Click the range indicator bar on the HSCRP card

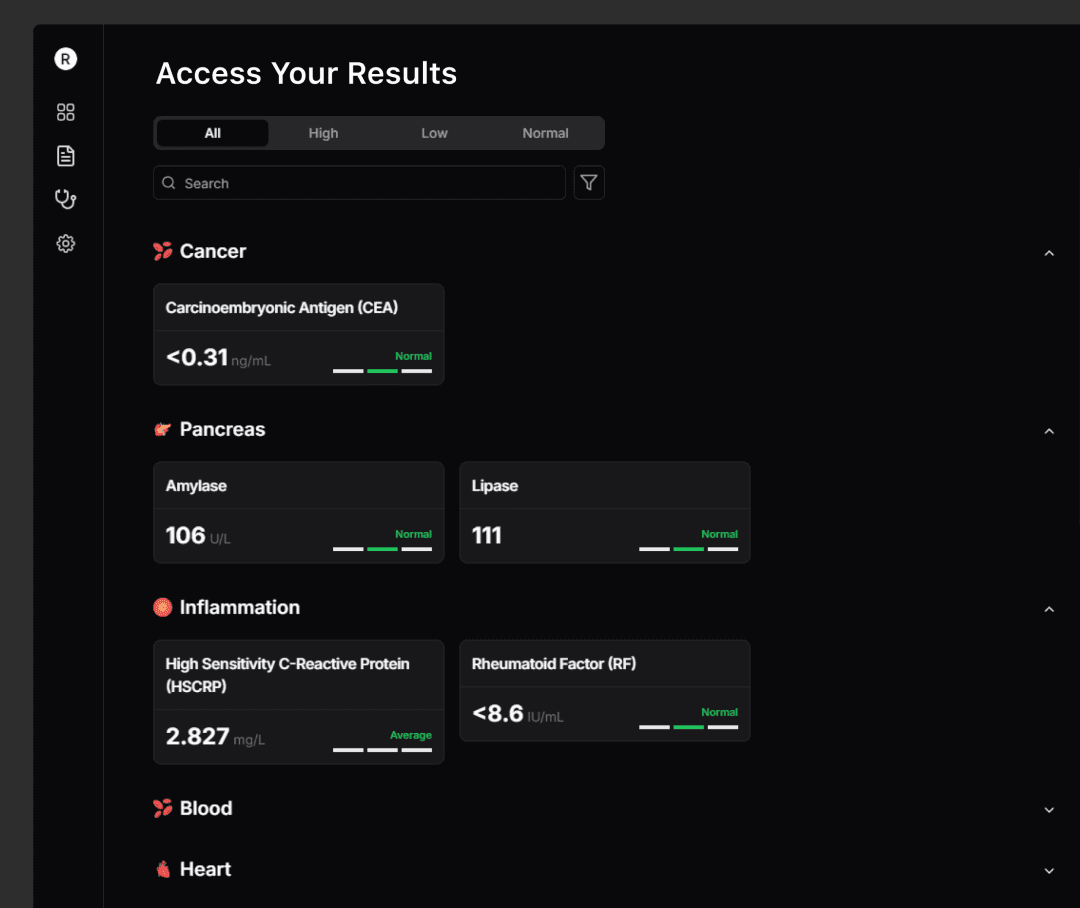click(382, 748)
